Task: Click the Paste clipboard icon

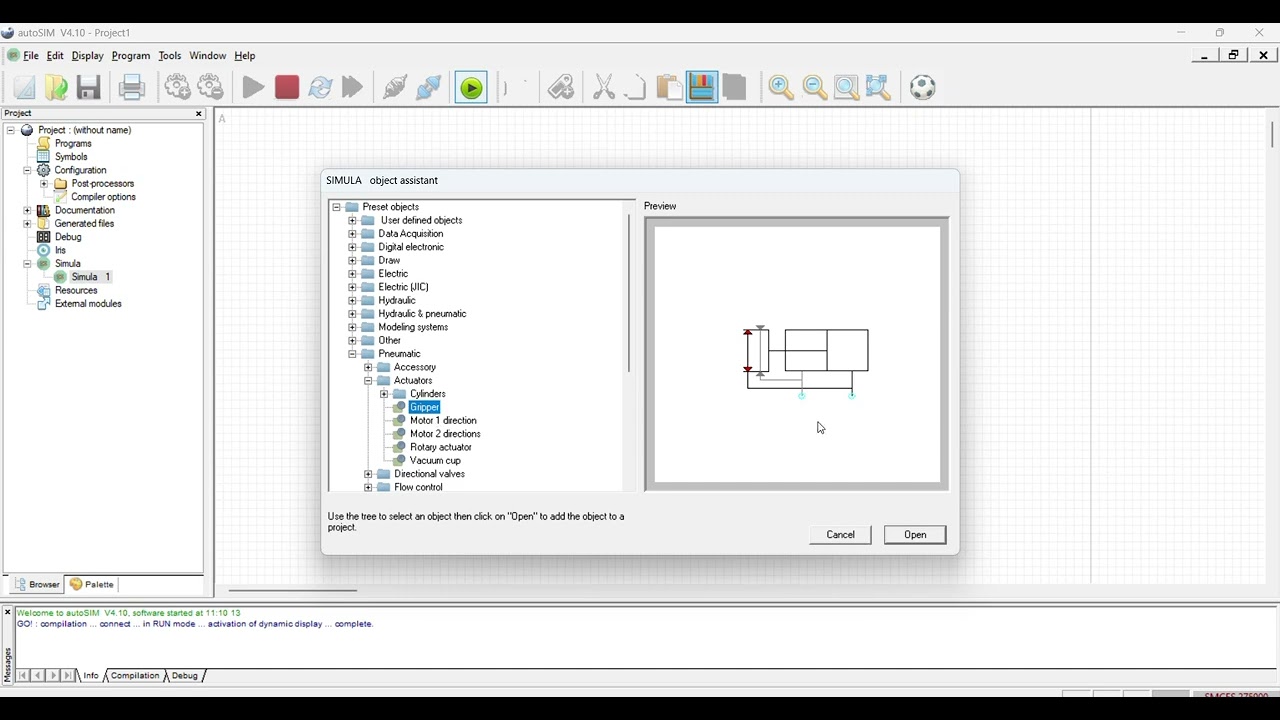Action: (x=669, y=88)
